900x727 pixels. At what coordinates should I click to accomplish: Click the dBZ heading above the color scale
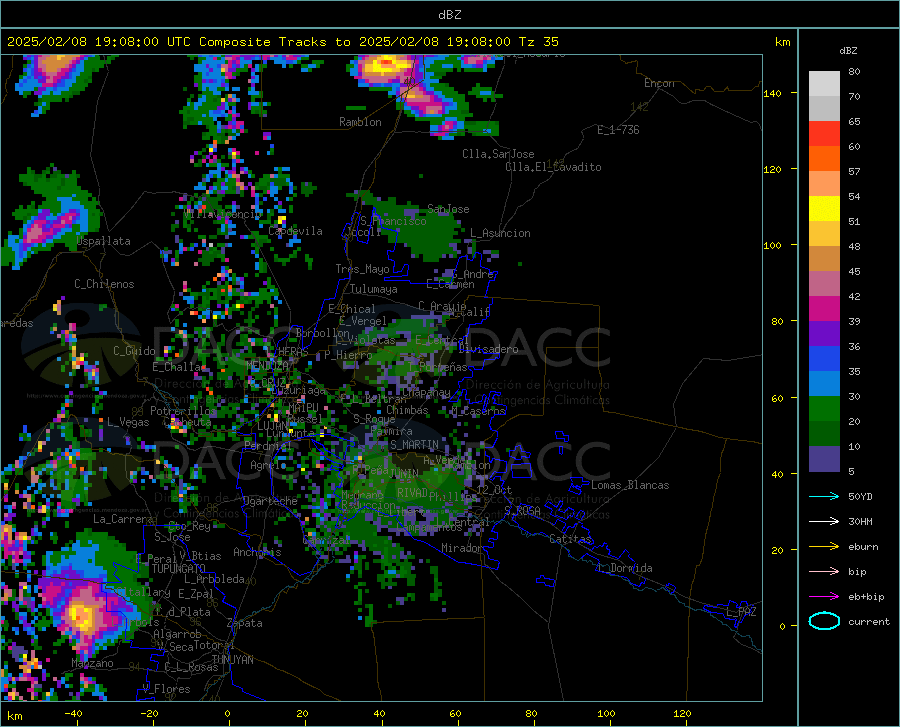click(x=848, y=50)
